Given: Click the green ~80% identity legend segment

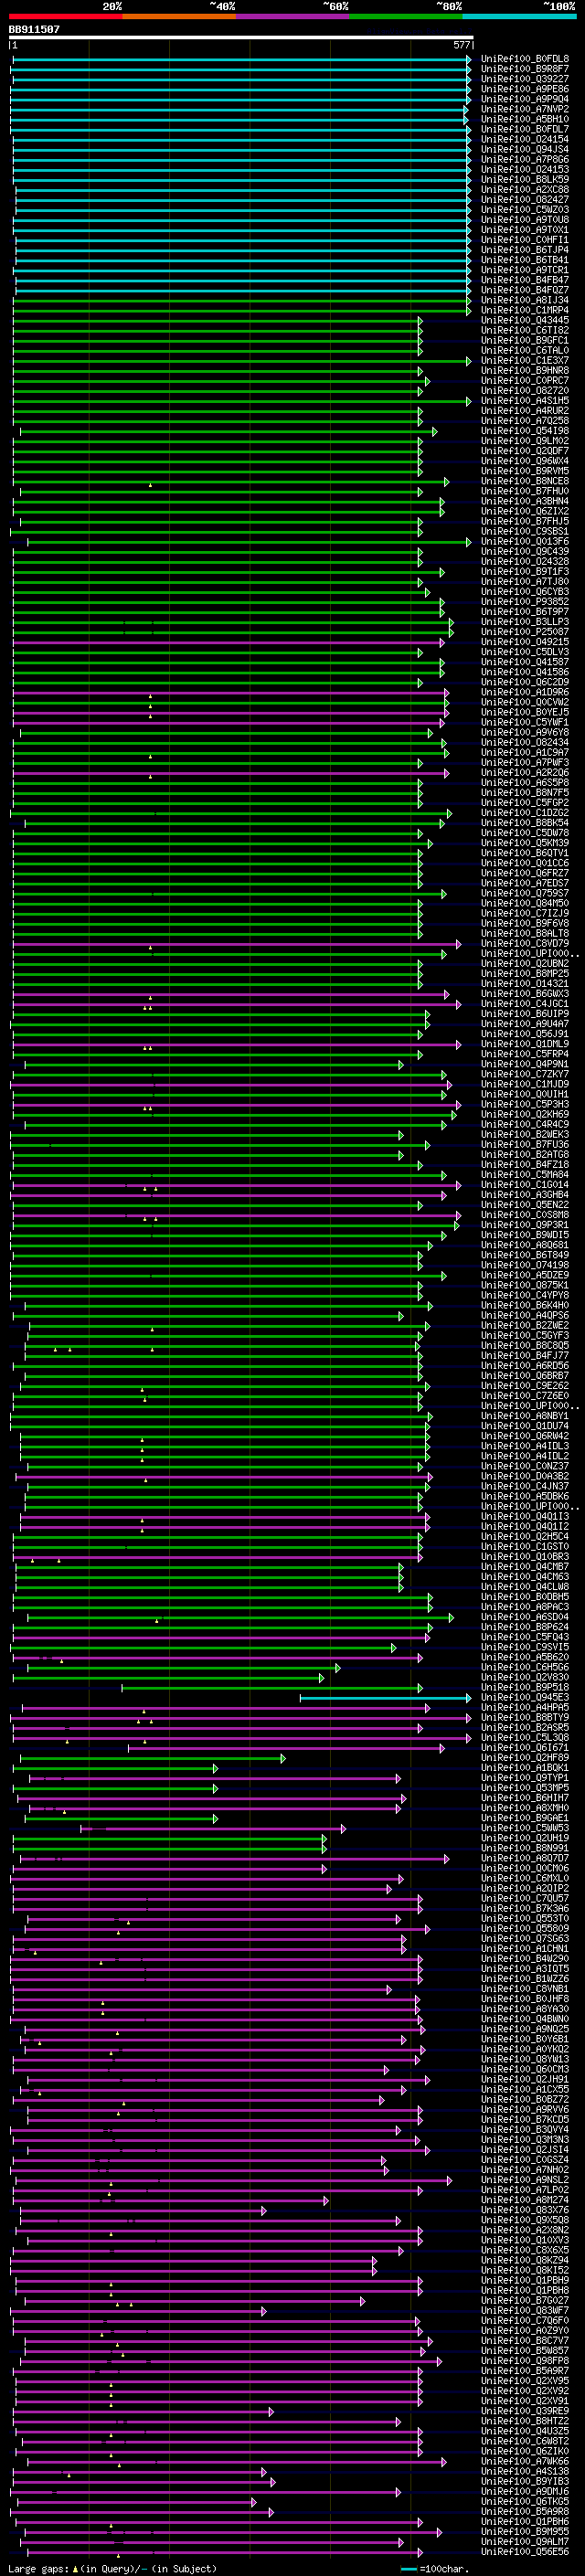Looking at the screenshot, I should tap(406, 16).
